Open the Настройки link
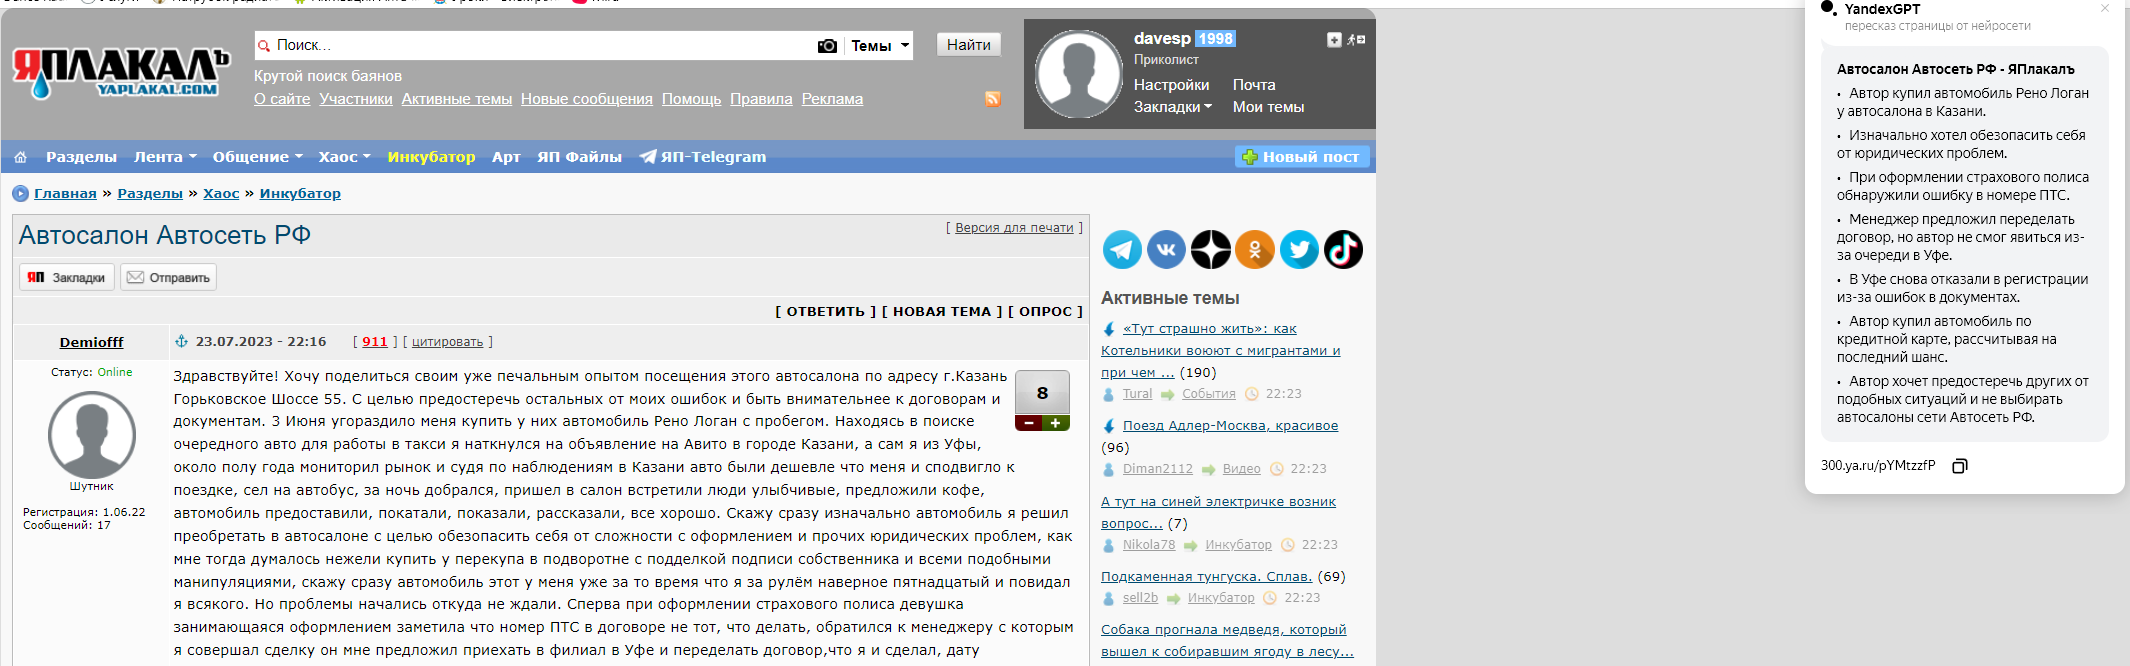The height and width of the screenshot is (666, 2130). pyautogui.click(x=1171, y=85)
